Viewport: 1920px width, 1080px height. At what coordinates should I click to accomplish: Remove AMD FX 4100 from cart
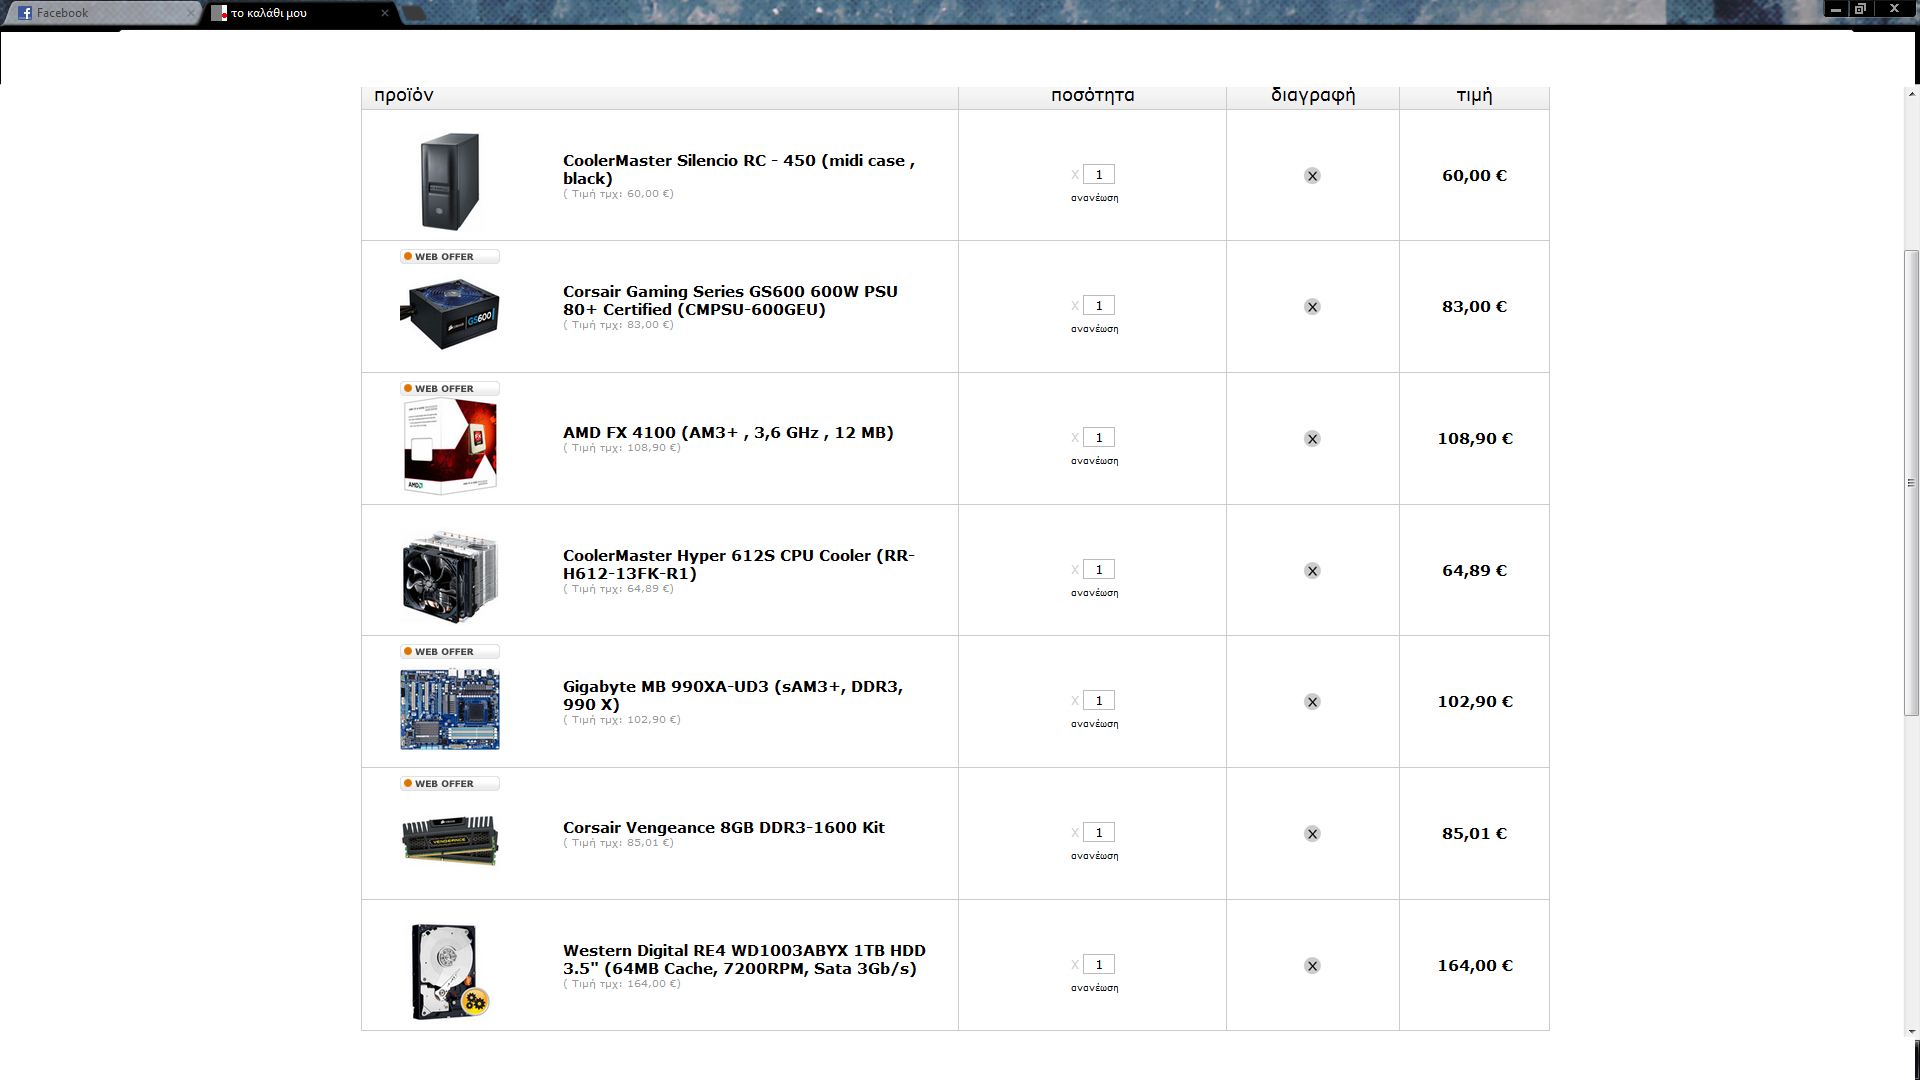pos(1312,439)
